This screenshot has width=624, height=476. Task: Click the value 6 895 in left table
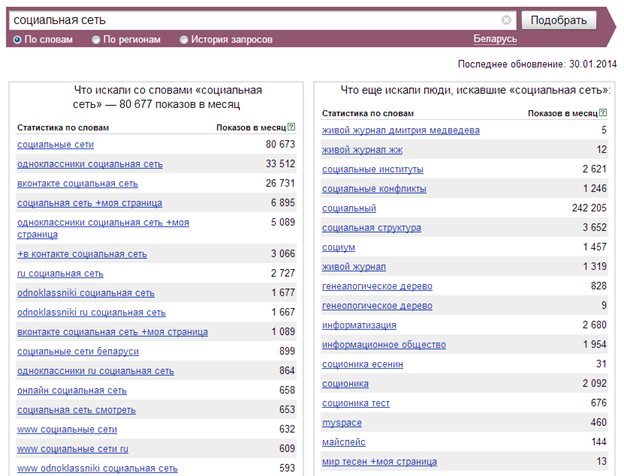click(283, 203)
